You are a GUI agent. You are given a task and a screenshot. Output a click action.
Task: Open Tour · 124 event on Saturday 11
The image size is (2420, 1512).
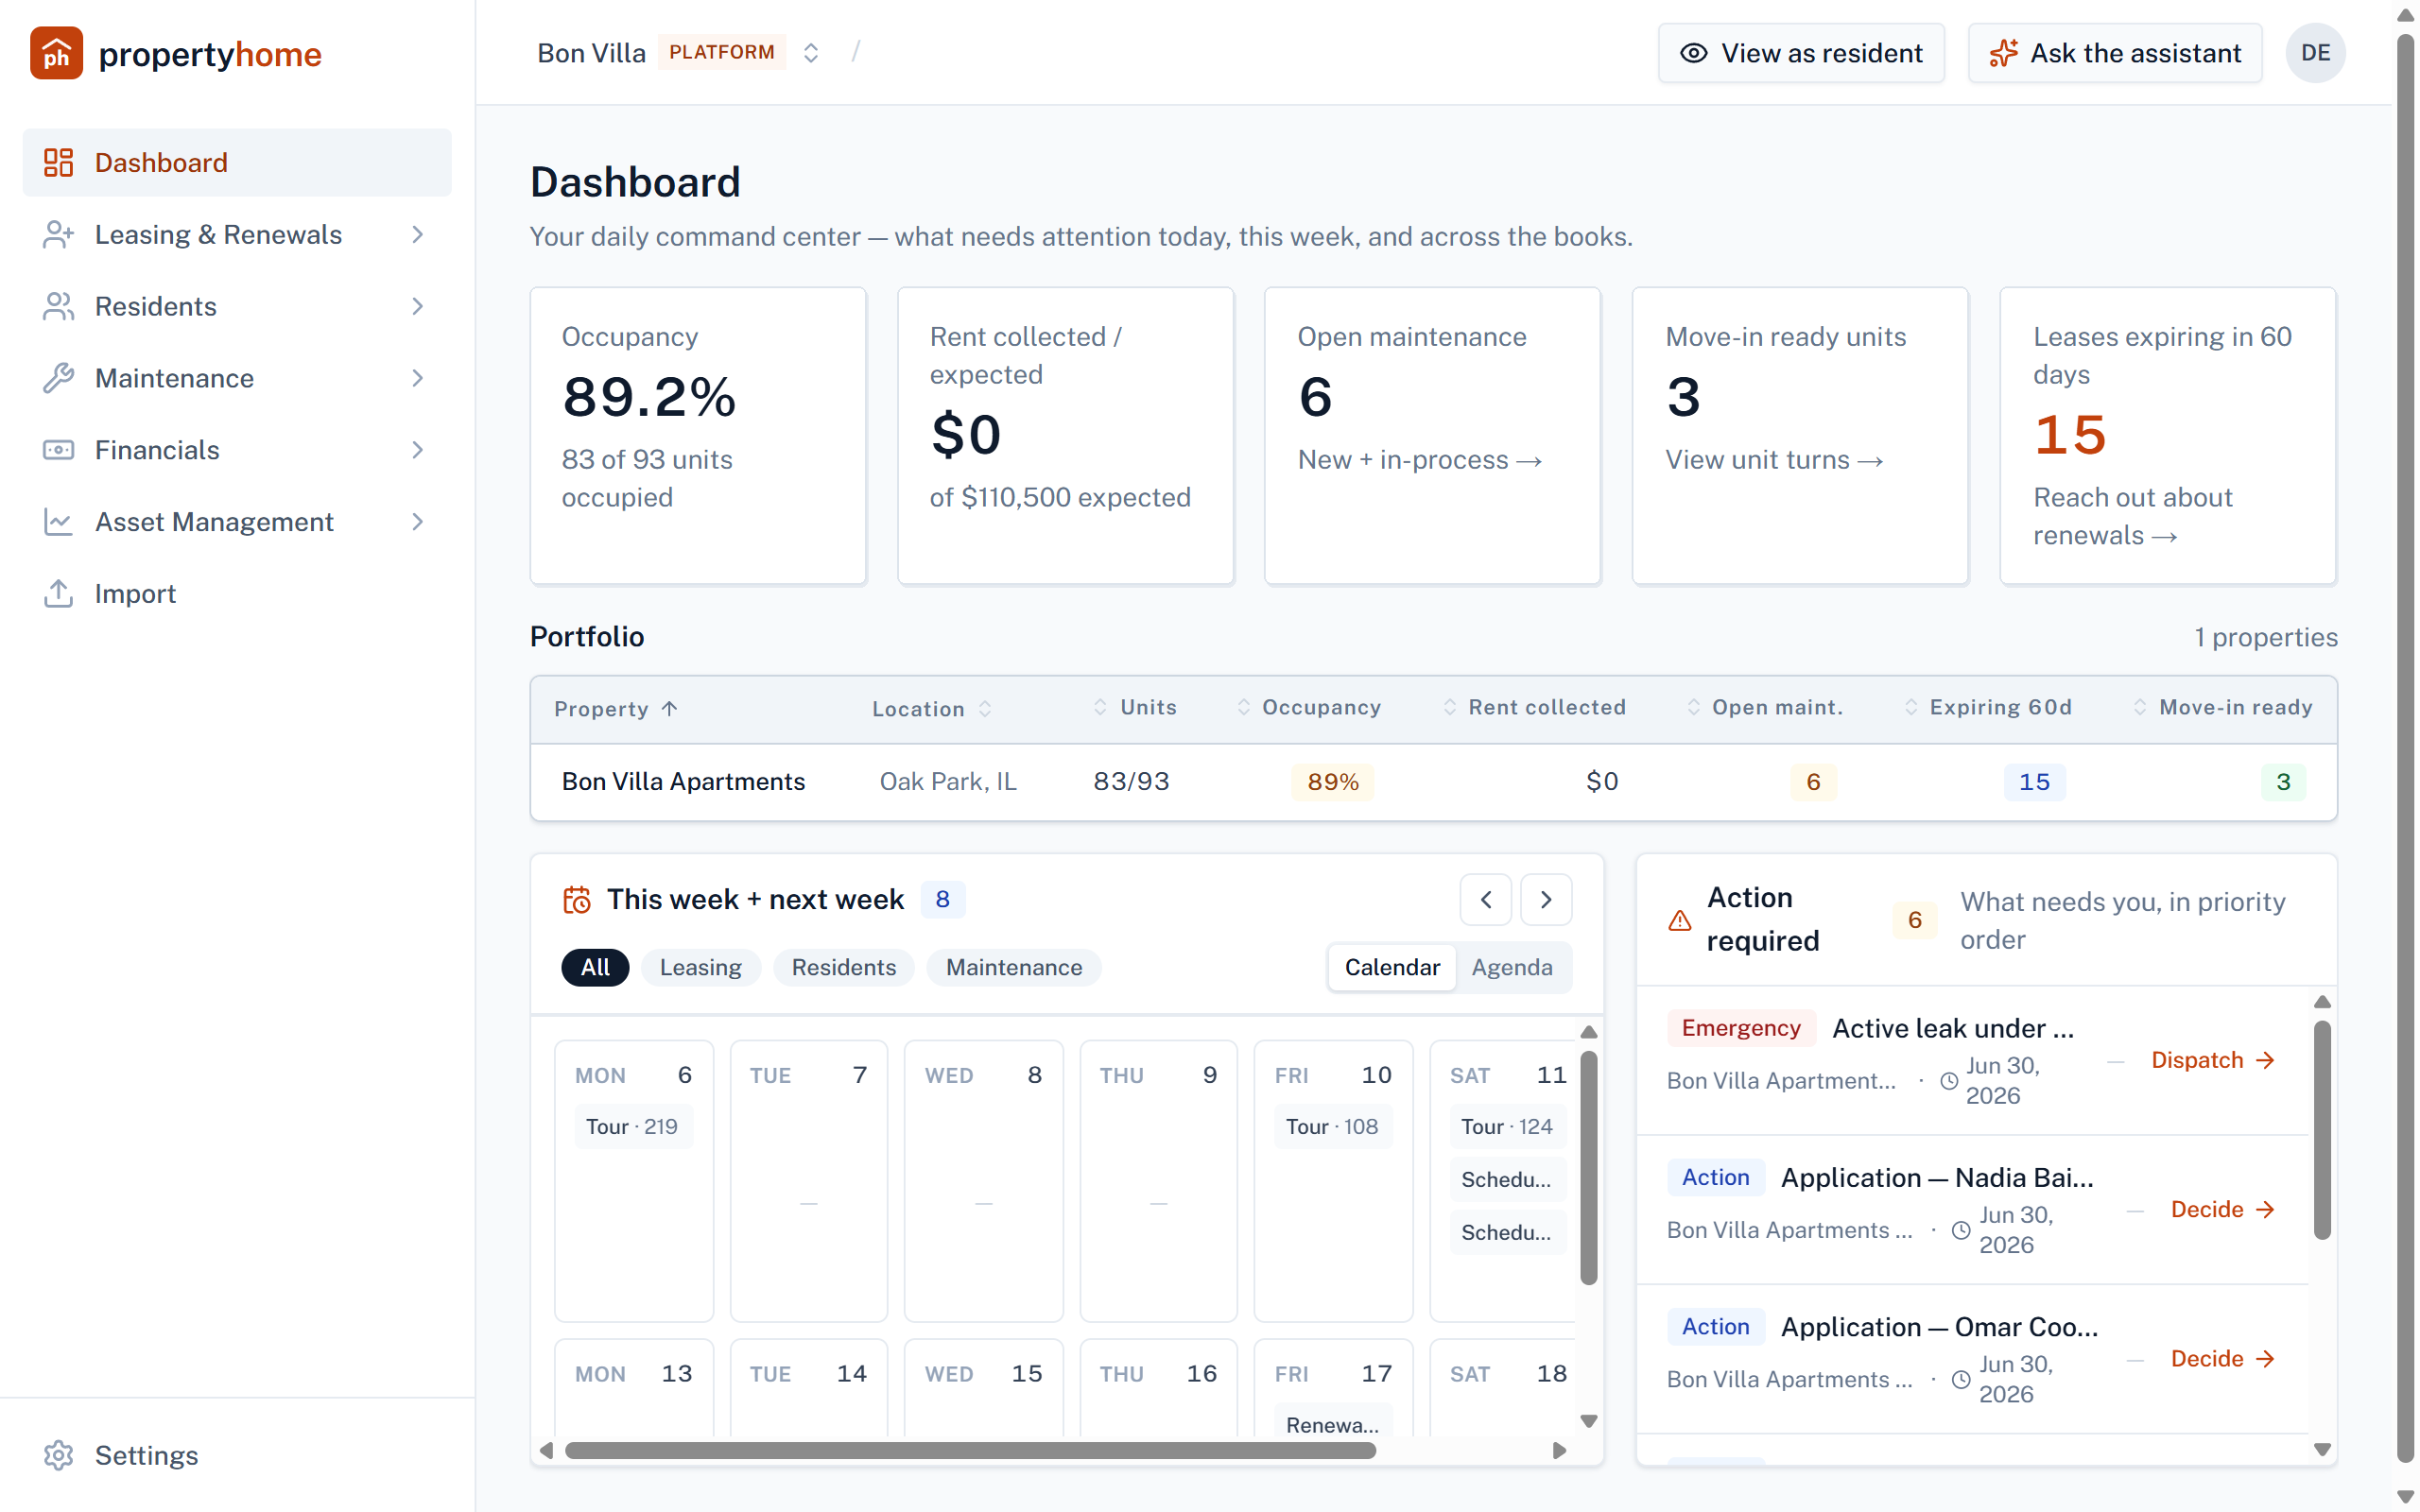[1507, 1127]
